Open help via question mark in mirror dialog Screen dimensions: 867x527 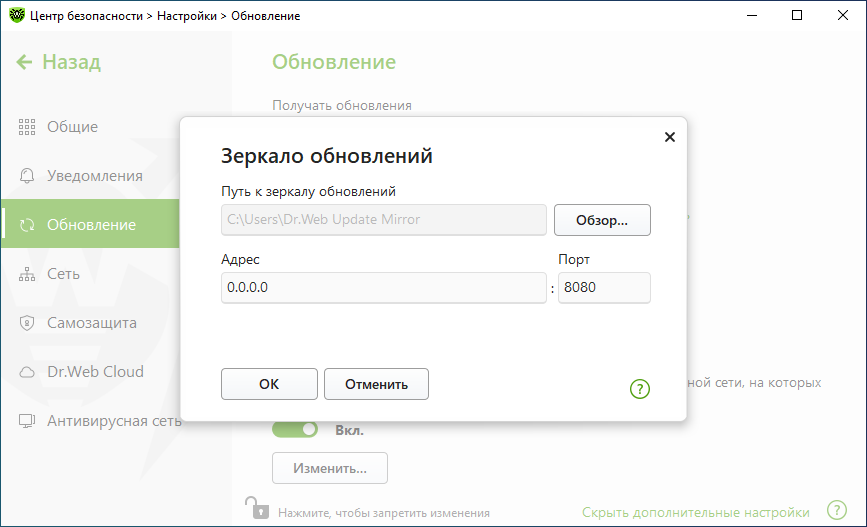(640, 389)
